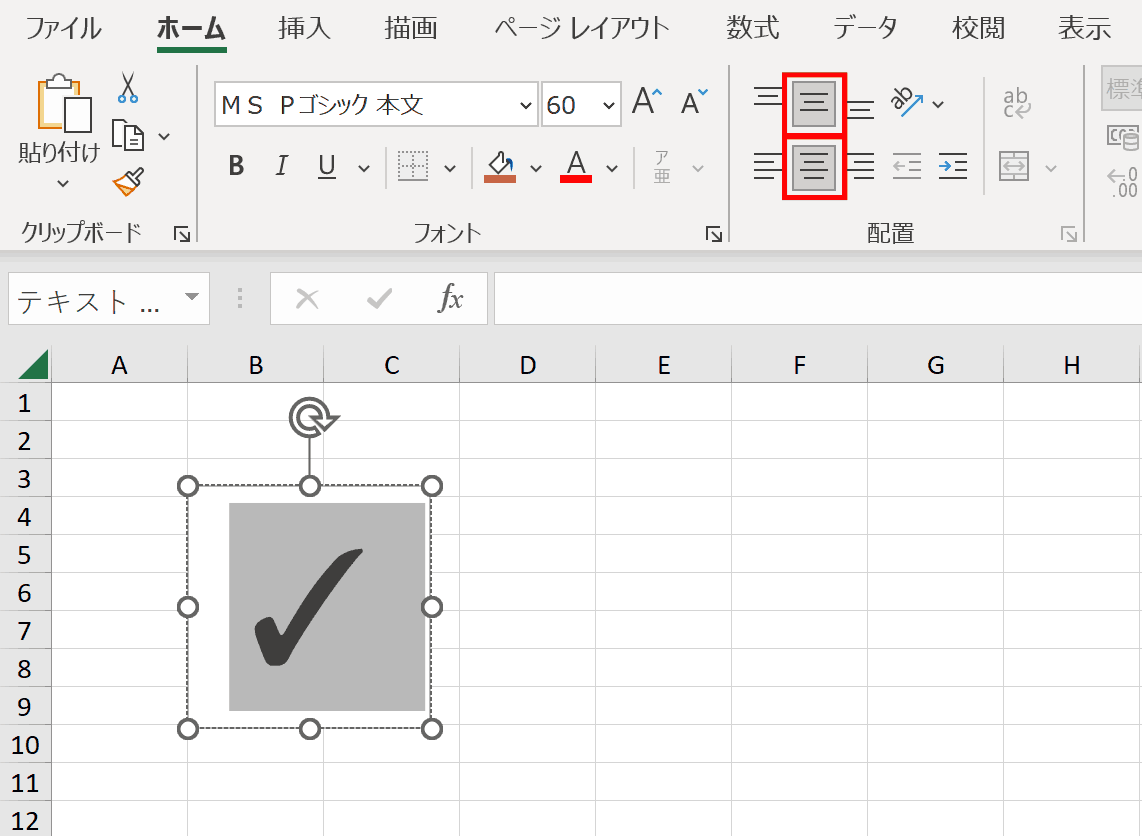Click the Paste clipboard icon
This screenshot has height=836, width=1142.
point(64,103)
